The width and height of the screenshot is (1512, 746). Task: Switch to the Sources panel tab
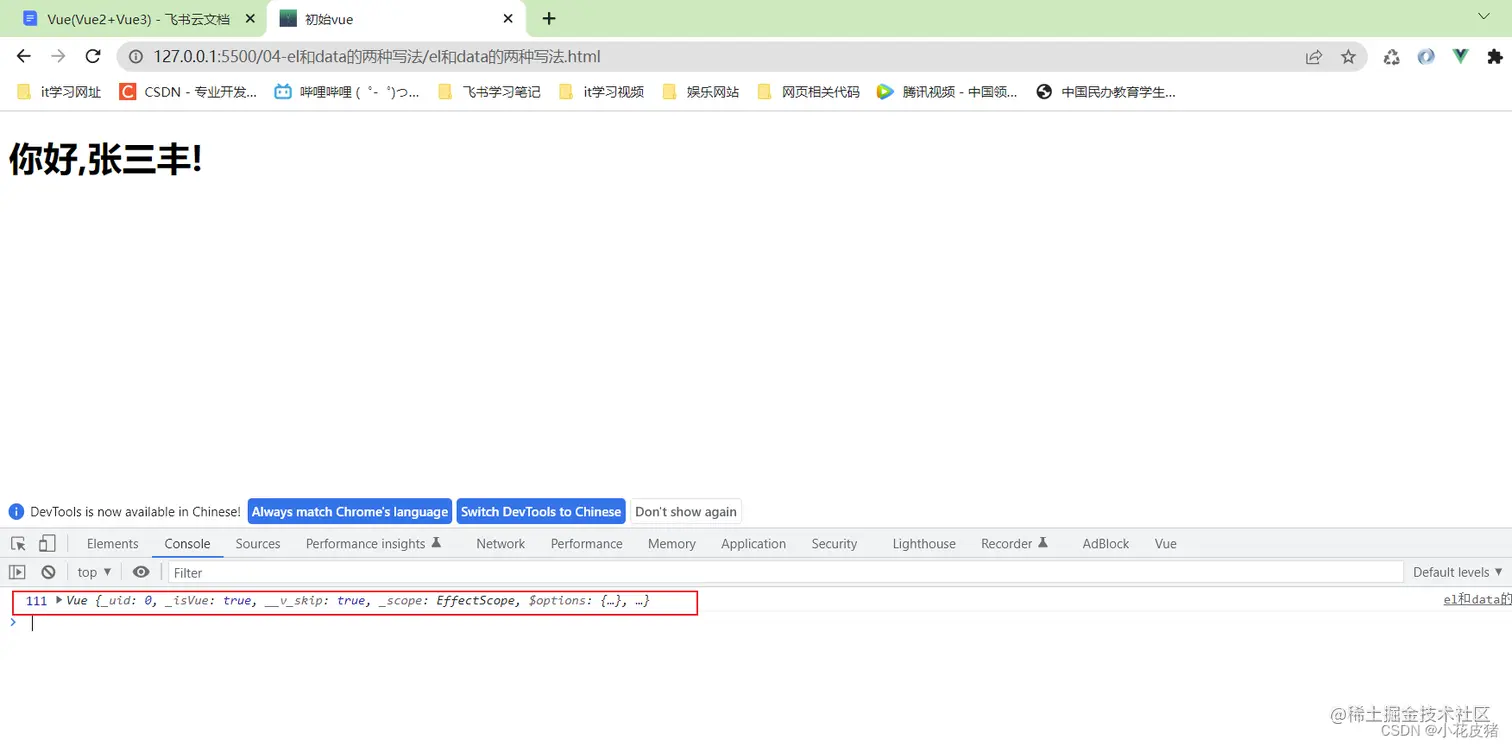tap(258, 544)
